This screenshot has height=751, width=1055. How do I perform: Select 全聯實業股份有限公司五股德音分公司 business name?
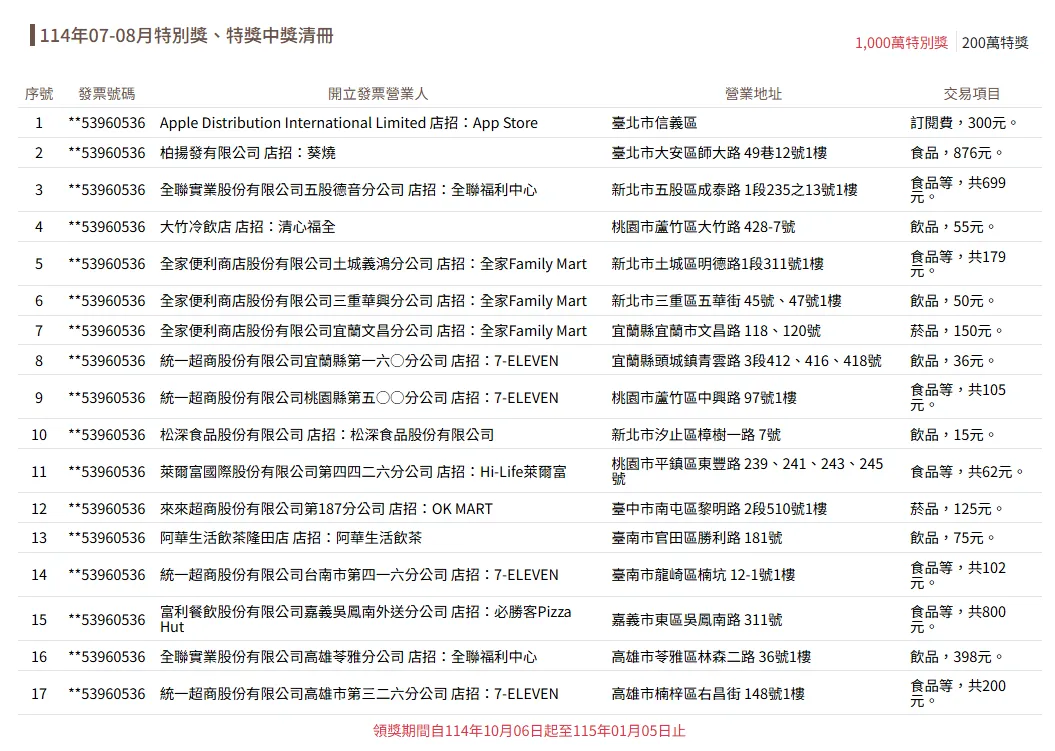pos(348,190)
